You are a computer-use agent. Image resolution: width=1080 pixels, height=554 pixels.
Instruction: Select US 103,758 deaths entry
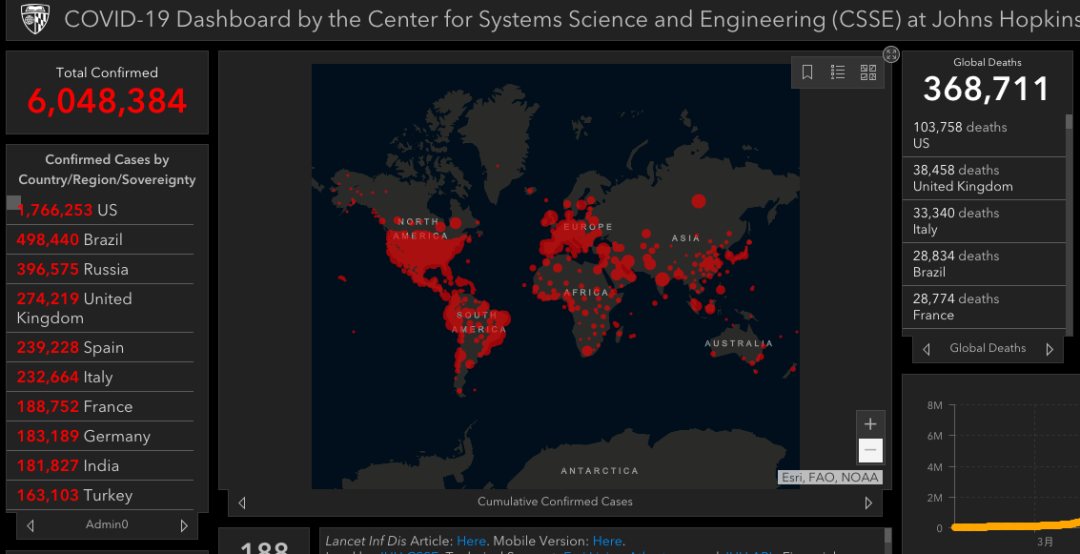click(x=984, y=135)
